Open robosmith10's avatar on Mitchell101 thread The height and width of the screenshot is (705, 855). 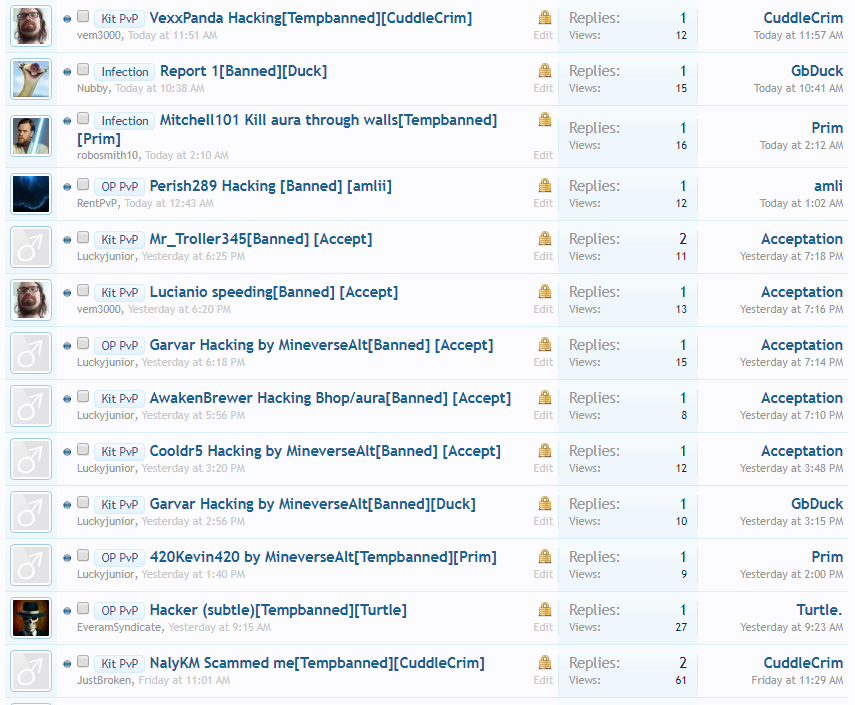click(31, 136)
